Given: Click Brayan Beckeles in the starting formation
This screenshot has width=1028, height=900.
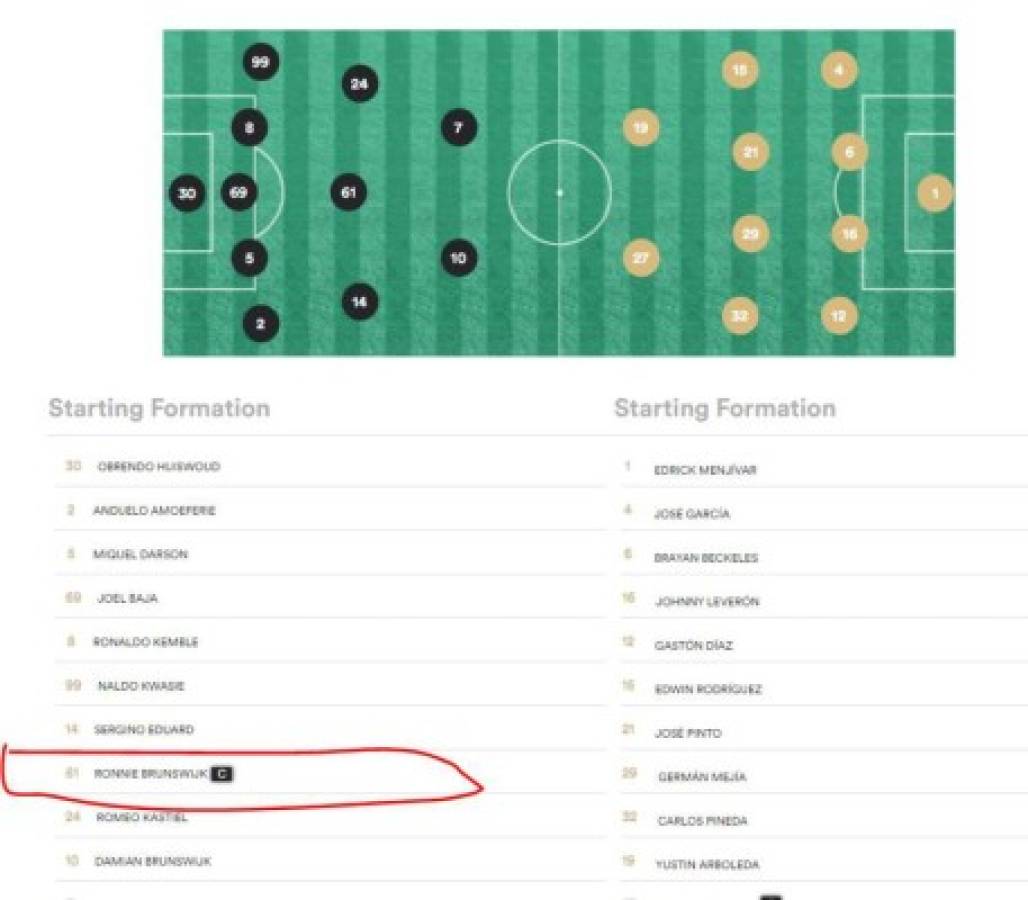Looking at the screenshot, I should pos(706,558).
